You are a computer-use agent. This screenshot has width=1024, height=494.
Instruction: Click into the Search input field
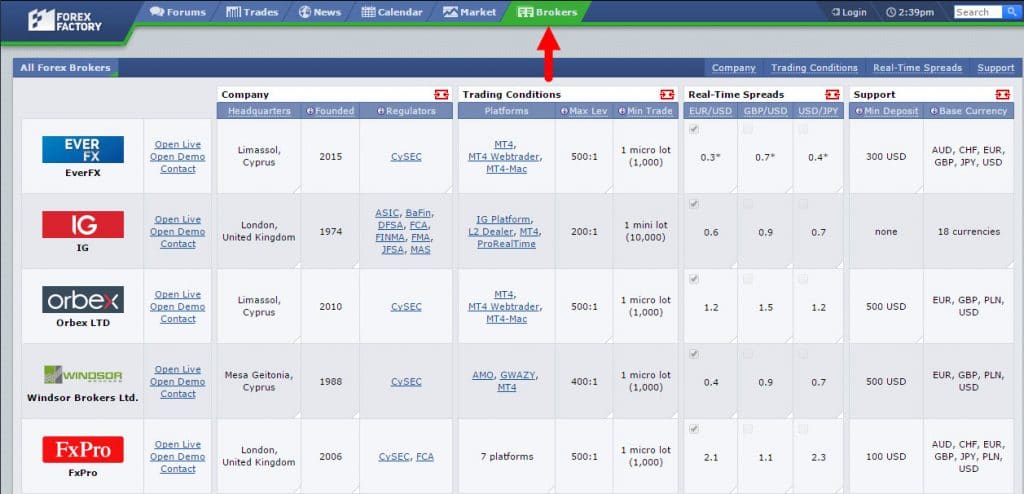(976, 13)
